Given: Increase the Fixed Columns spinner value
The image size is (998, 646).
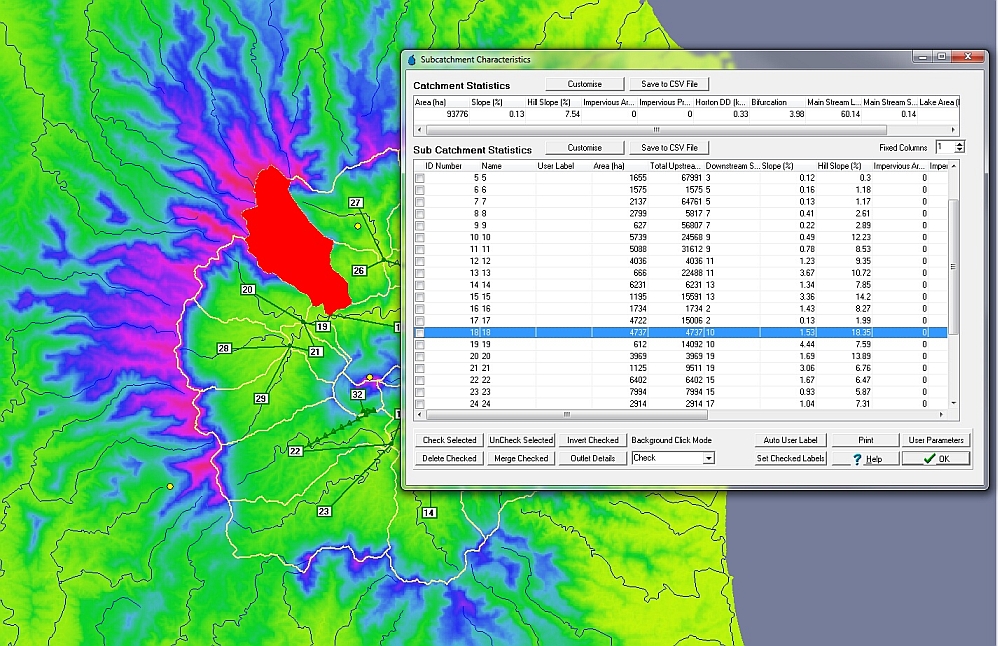Looking at the screenshot, I should pyautogui.click(x=960, y=144).
